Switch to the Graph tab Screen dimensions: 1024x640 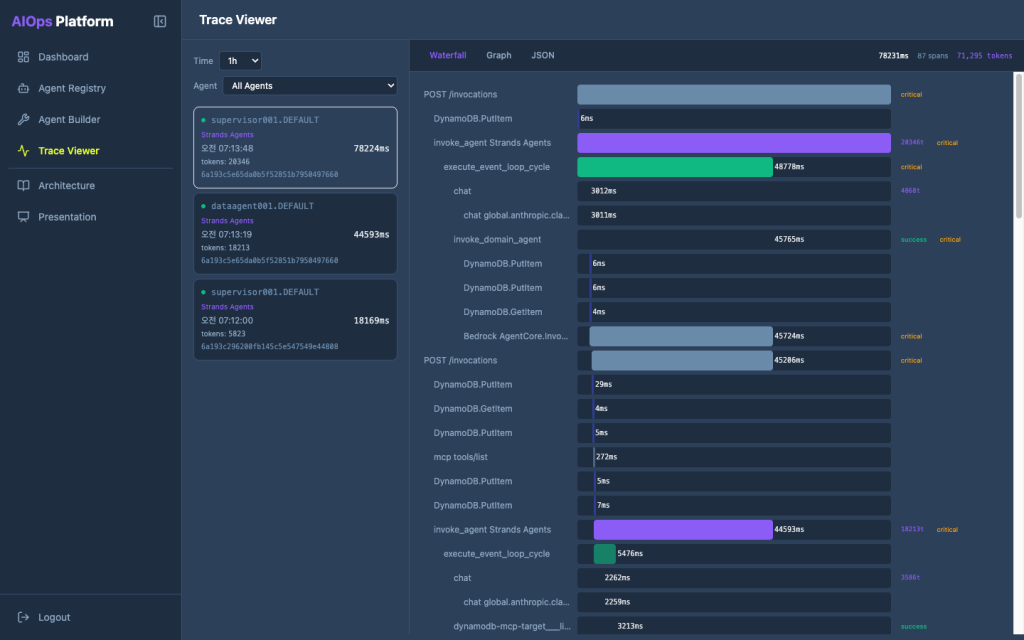point(499,56)
